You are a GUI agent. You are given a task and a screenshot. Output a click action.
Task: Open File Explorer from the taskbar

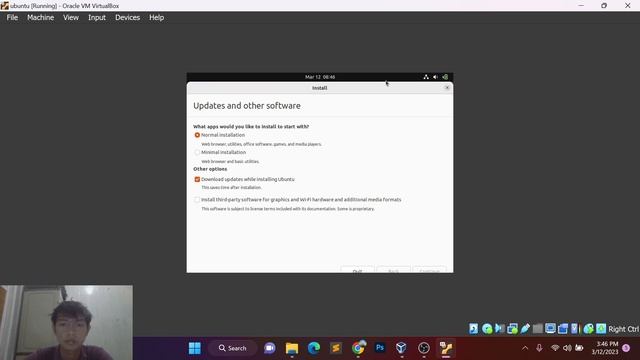(292, 348)
